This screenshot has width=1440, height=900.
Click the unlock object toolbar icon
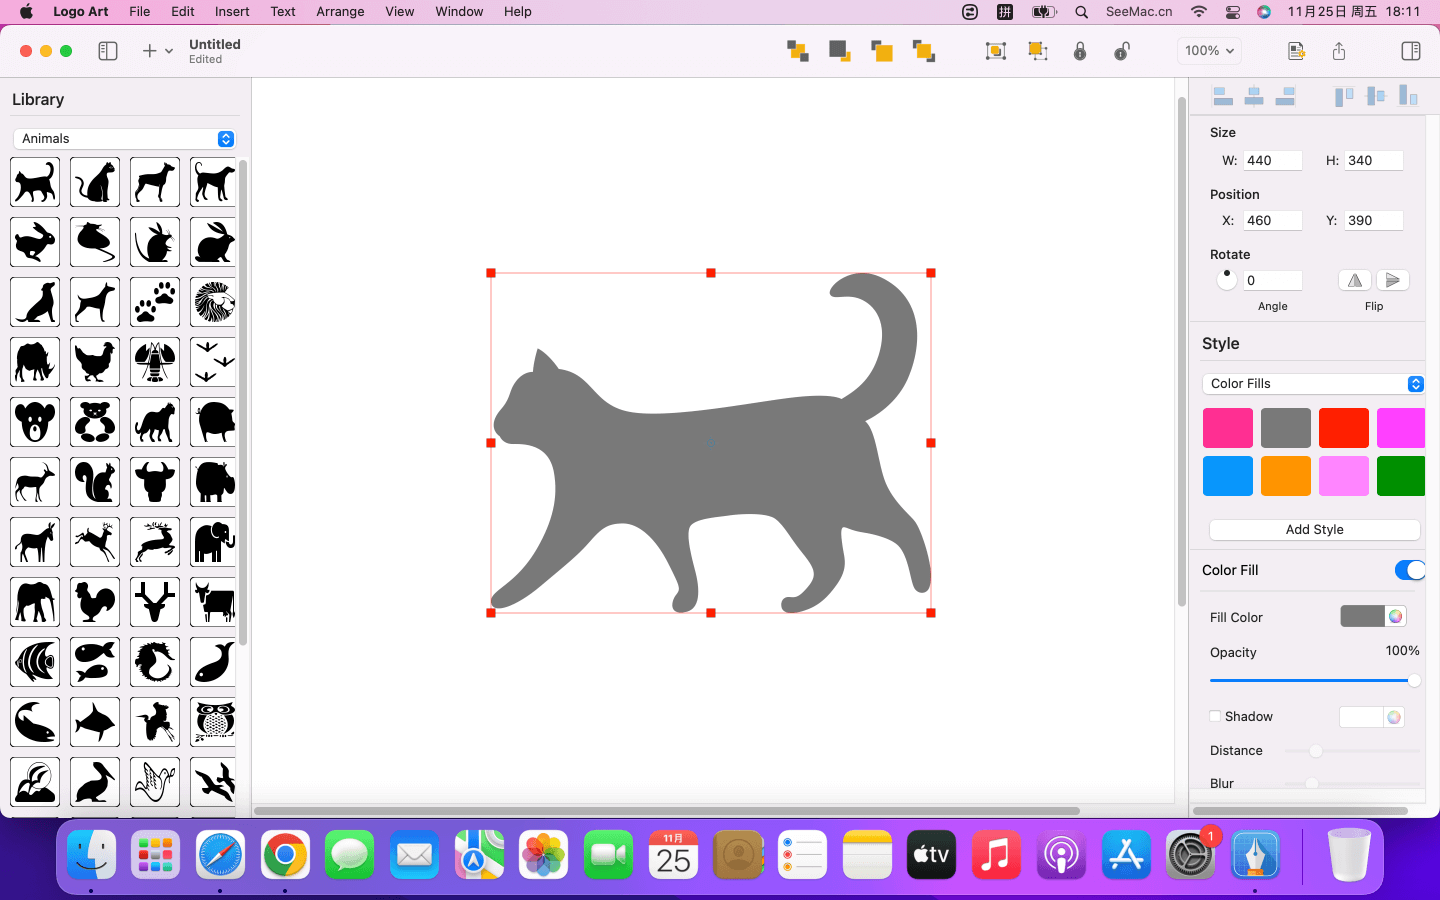click(x=1122, y=51)
